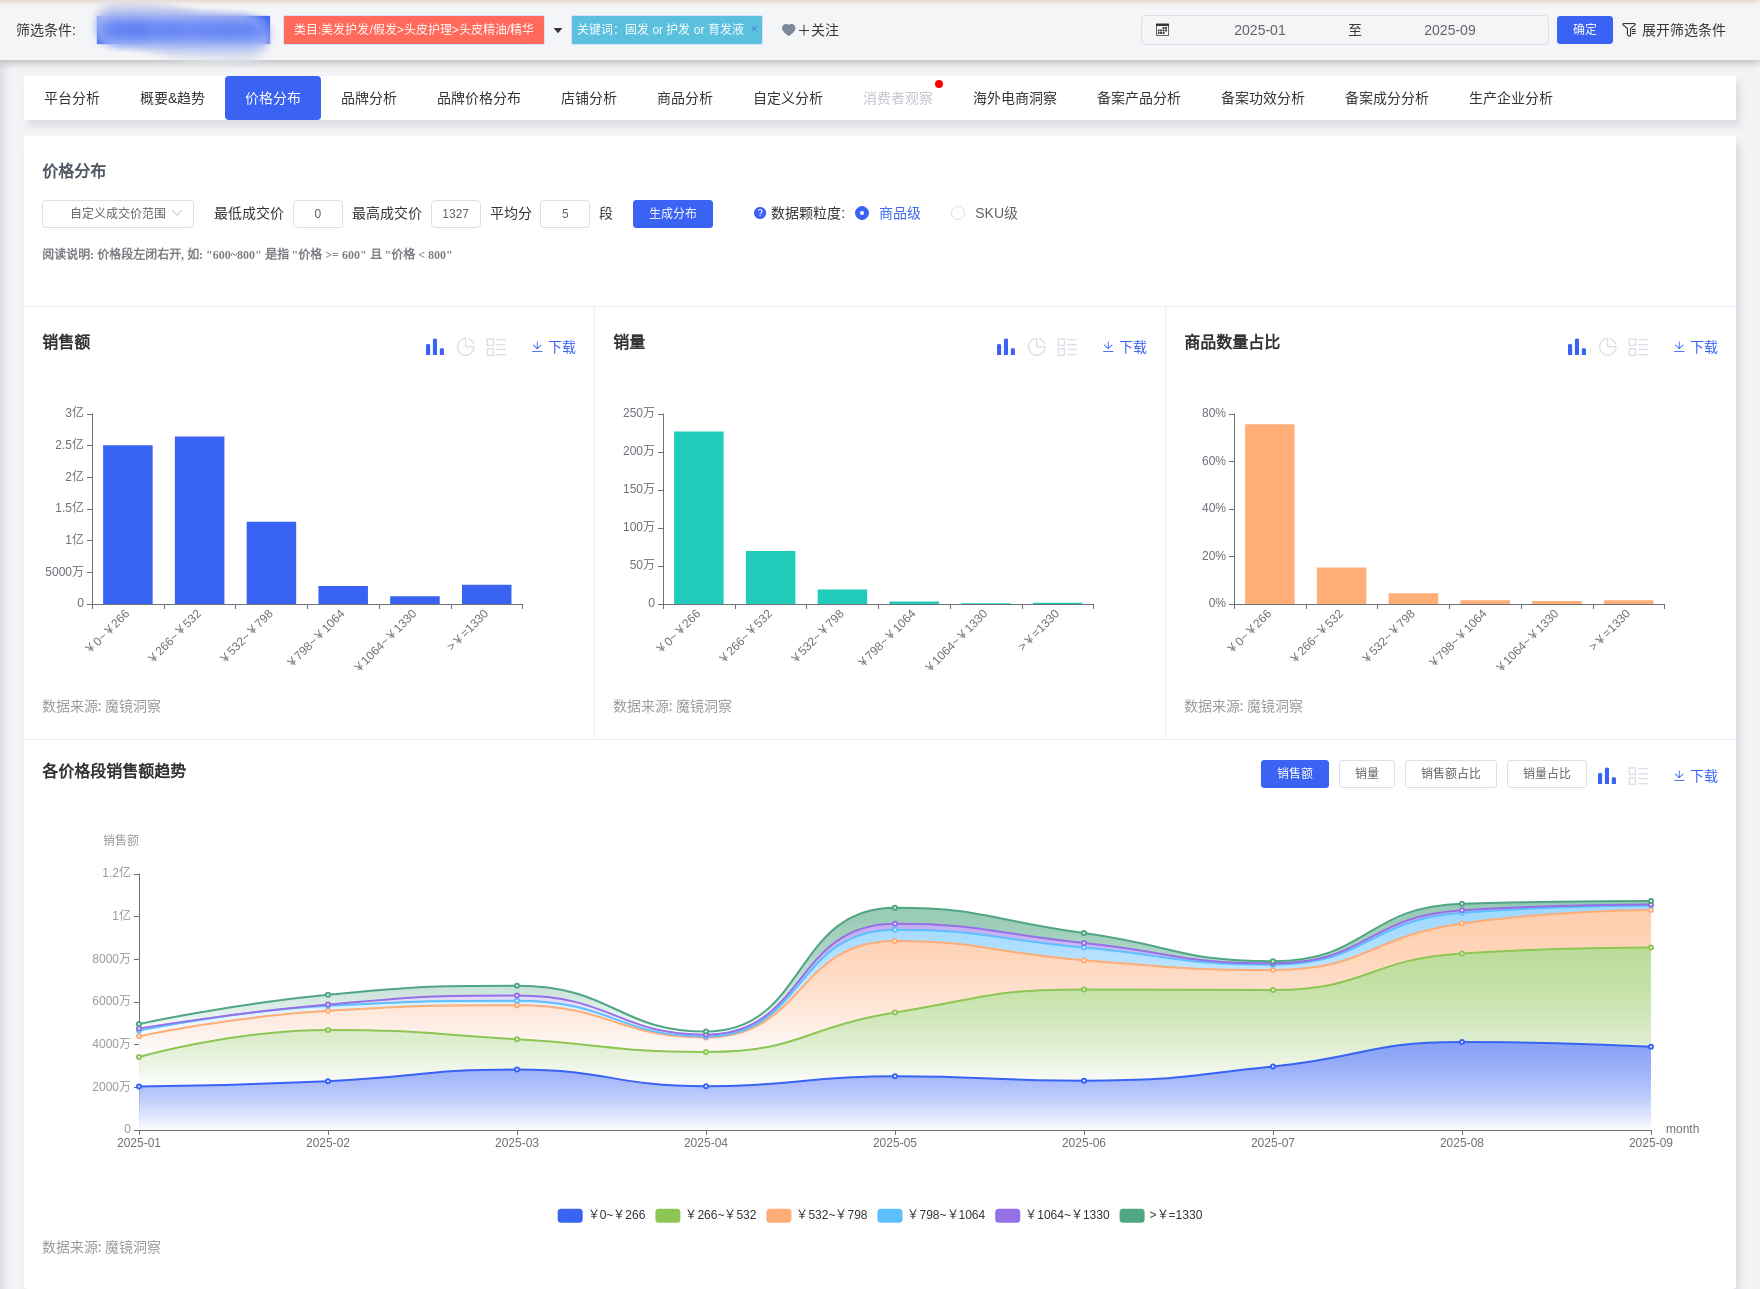Switch to the 备案成分分析 tab

click(1386, 98)
